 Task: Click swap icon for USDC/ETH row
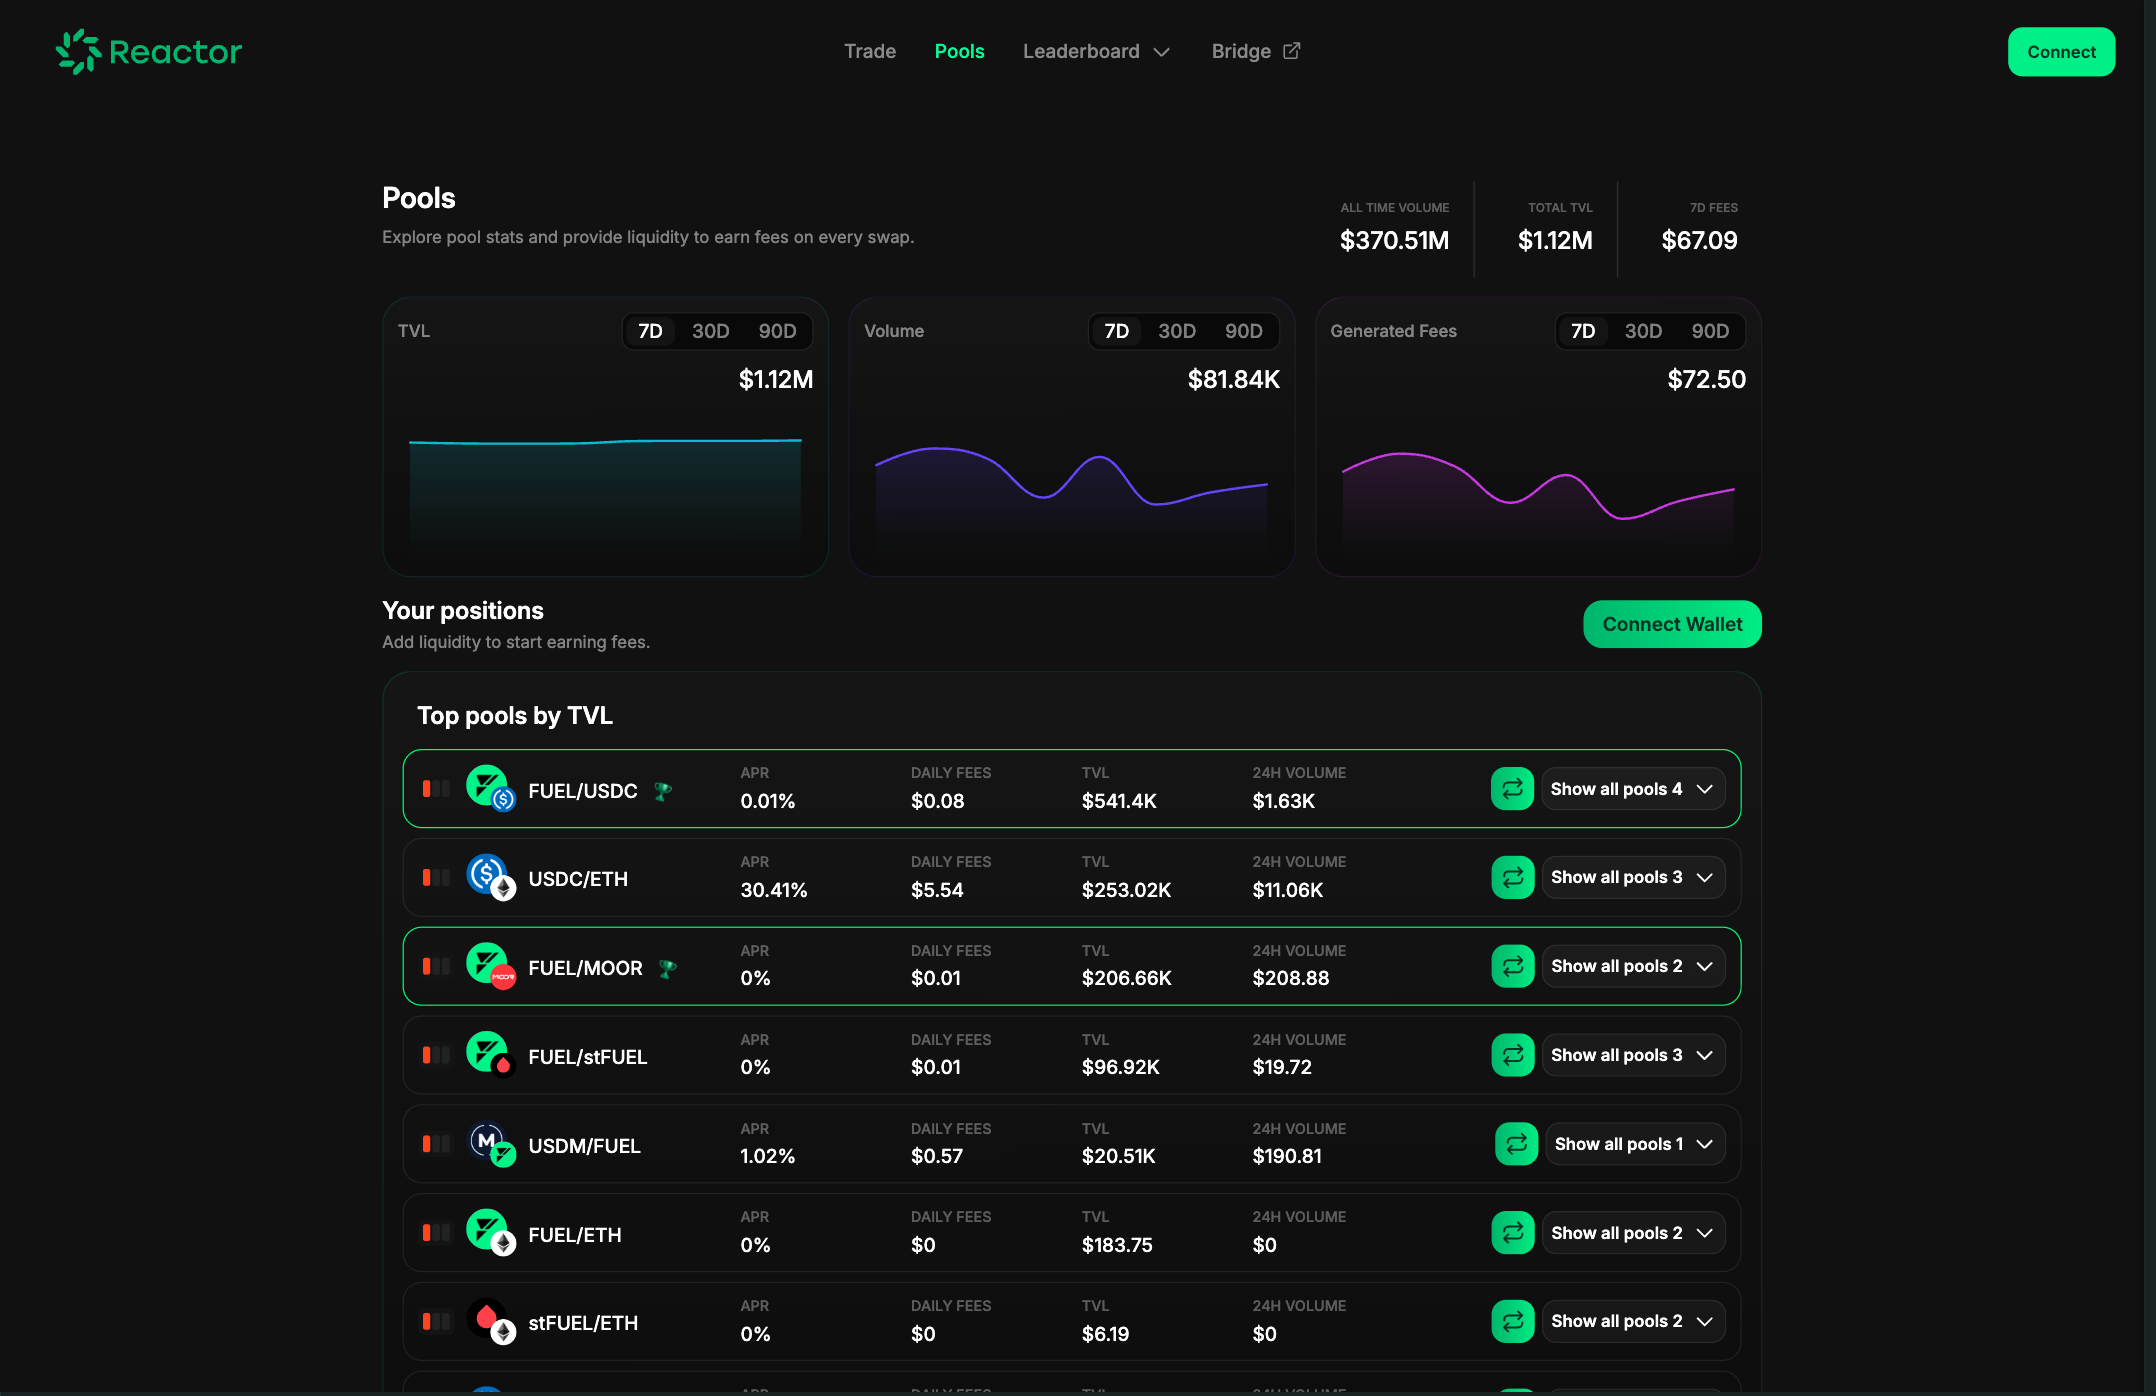1512,877
